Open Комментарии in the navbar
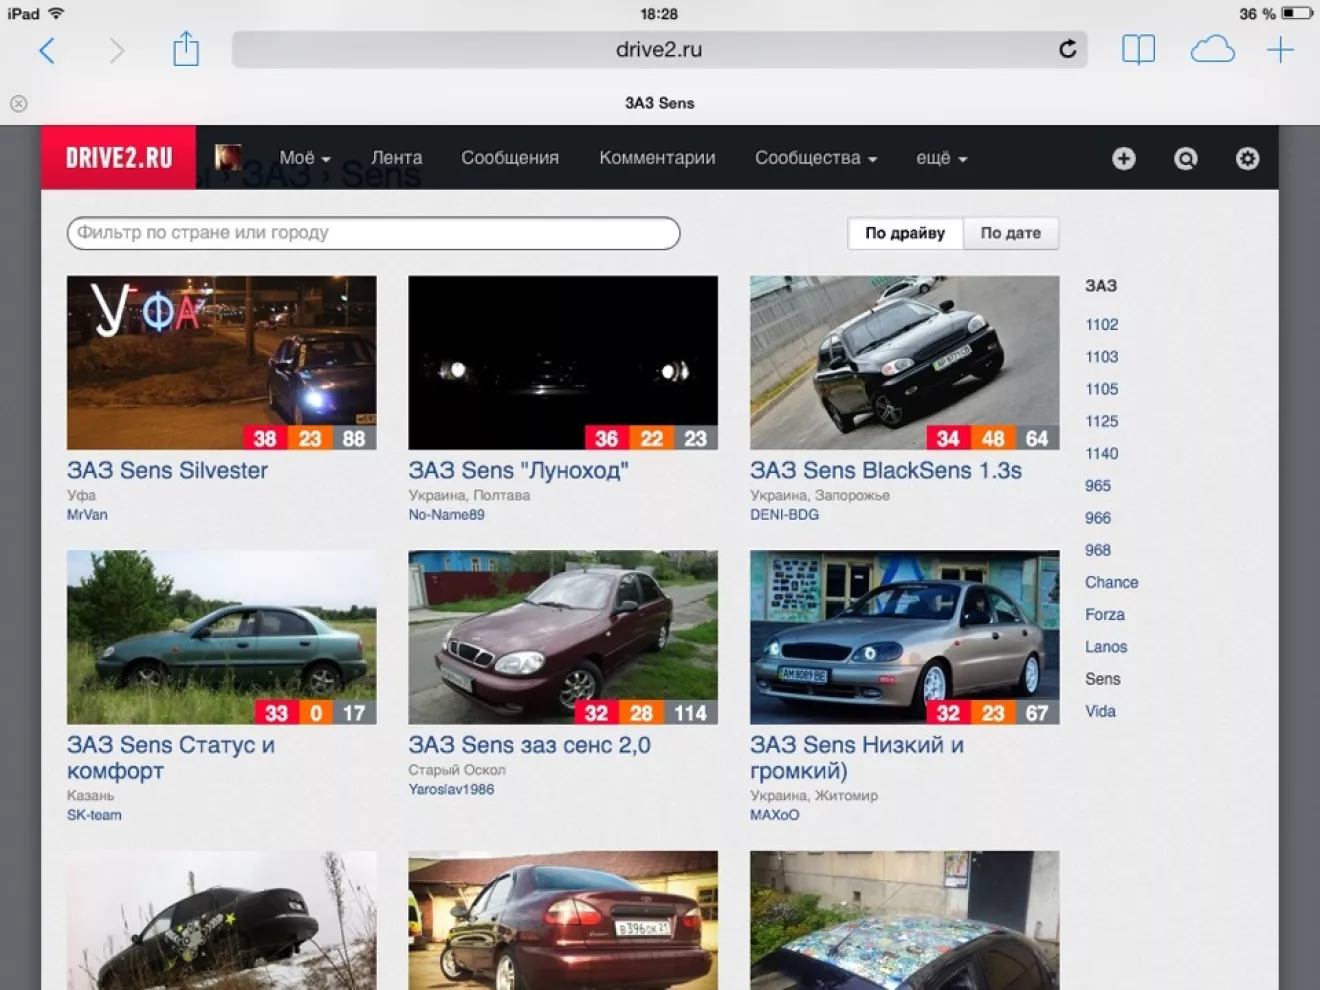 (x=657, y=158)
